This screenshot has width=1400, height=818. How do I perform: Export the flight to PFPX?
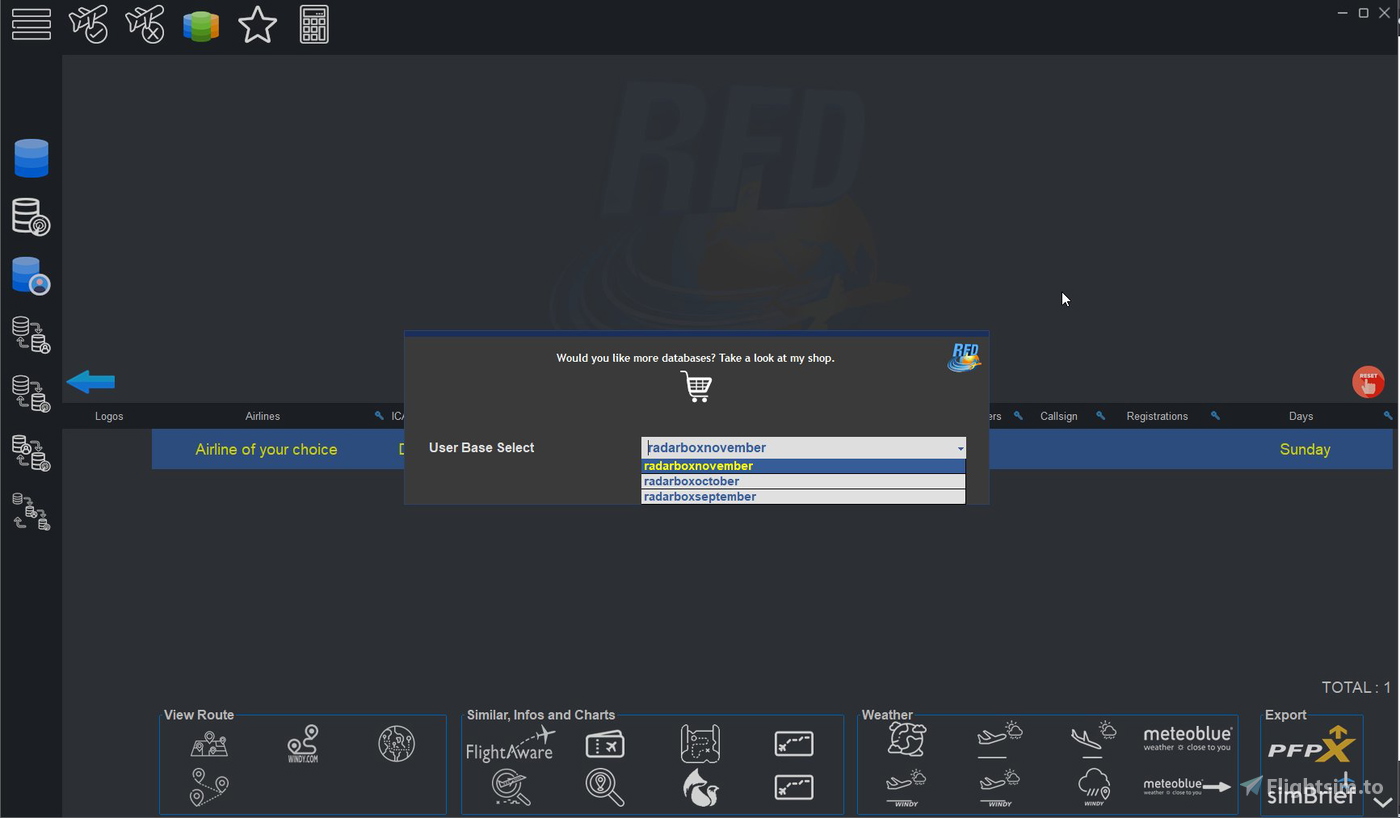(1311, 744)
